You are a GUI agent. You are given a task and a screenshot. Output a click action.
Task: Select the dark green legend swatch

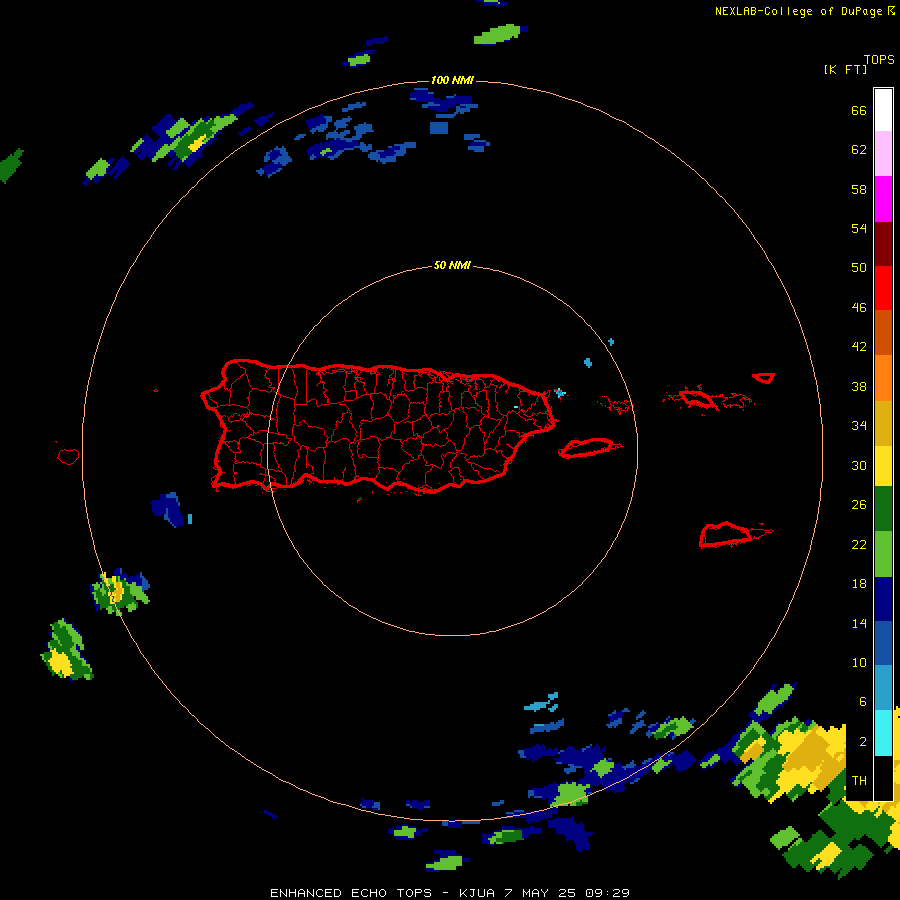coord(883,509)
